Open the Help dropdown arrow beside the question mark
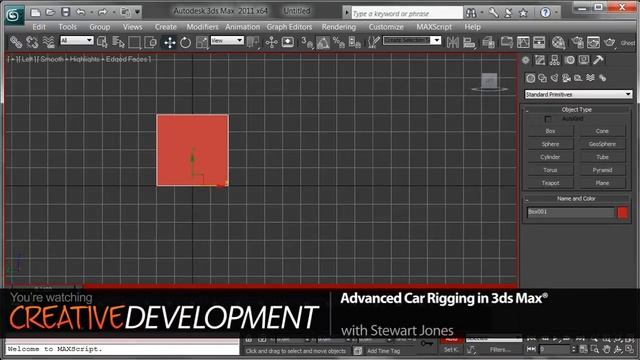Screen dimensions: 640x360 555,13
